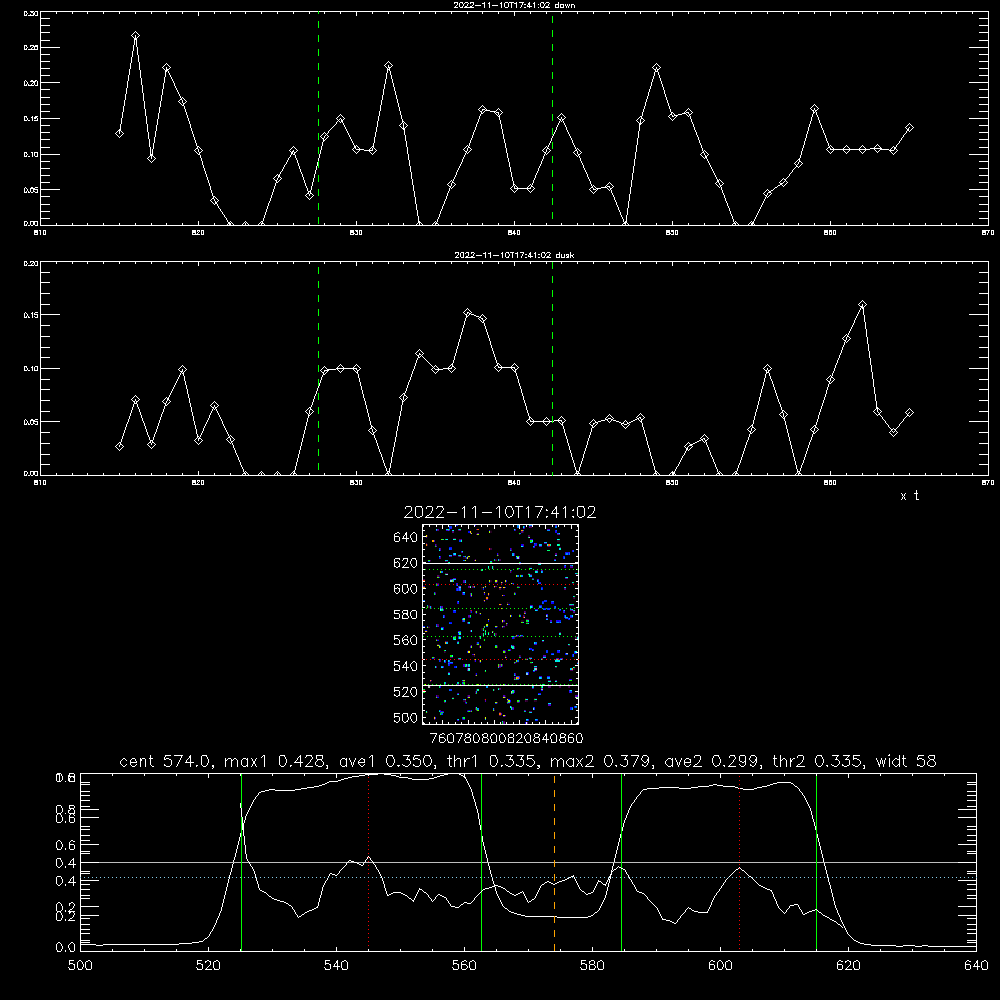The width and height of the screenshot is (1000, 1000).
Task: Click the lower white line near 525 in the image
Action: point(501,686)
